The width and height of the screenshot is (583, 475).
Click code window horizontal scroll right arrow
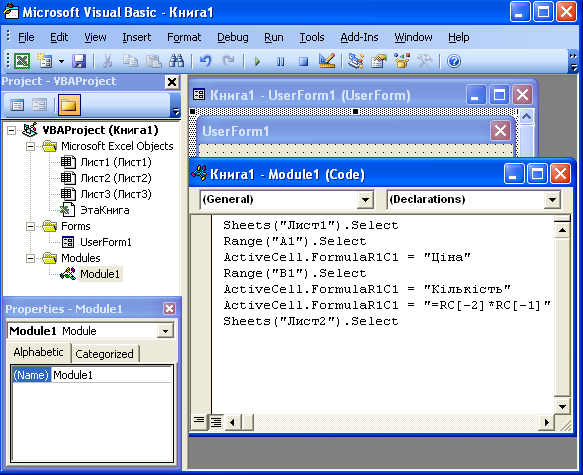point(546,422)
